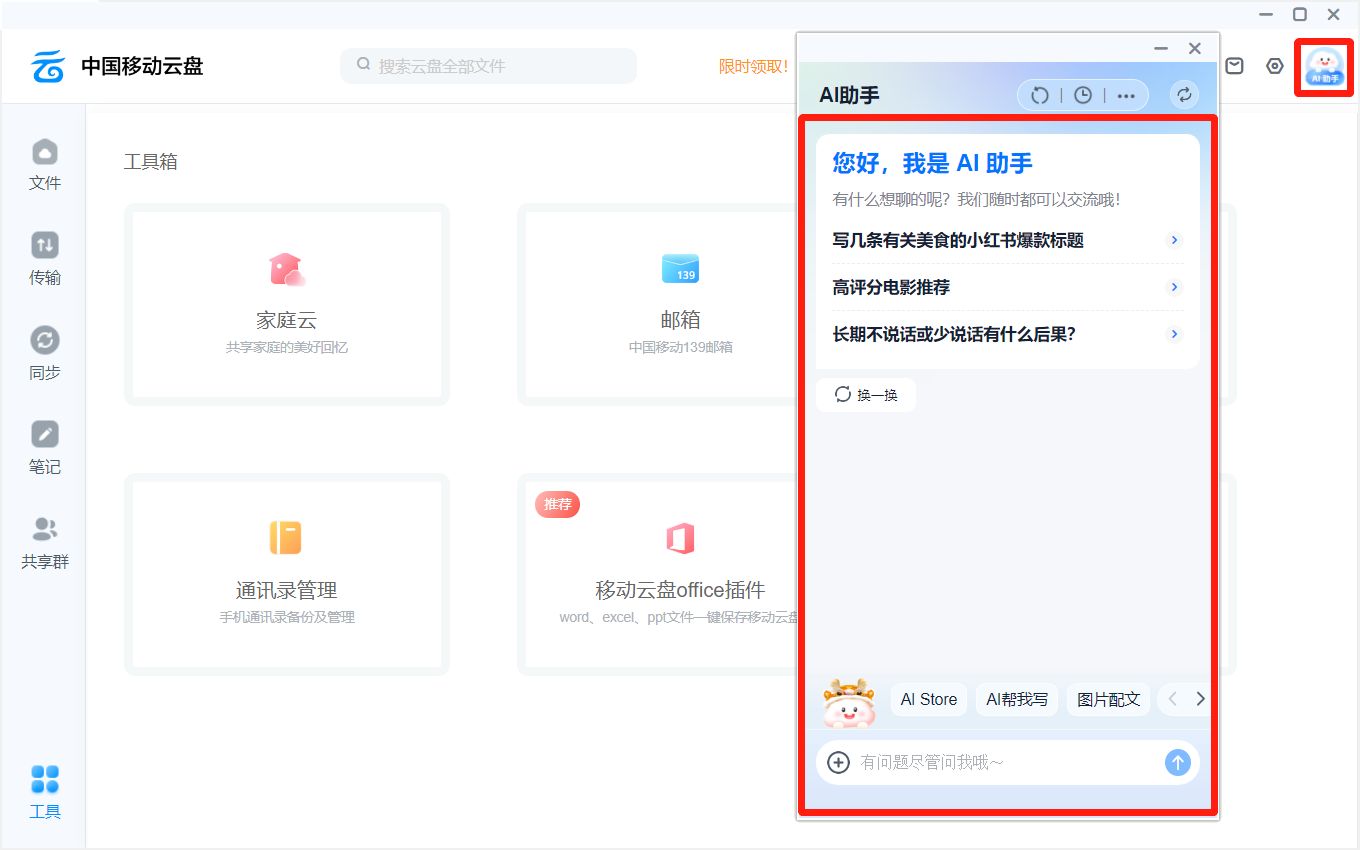Screen dimensions: 1360x850
Task: Open the AI 助手 avatar icon in header
Action: point(1324,67)
